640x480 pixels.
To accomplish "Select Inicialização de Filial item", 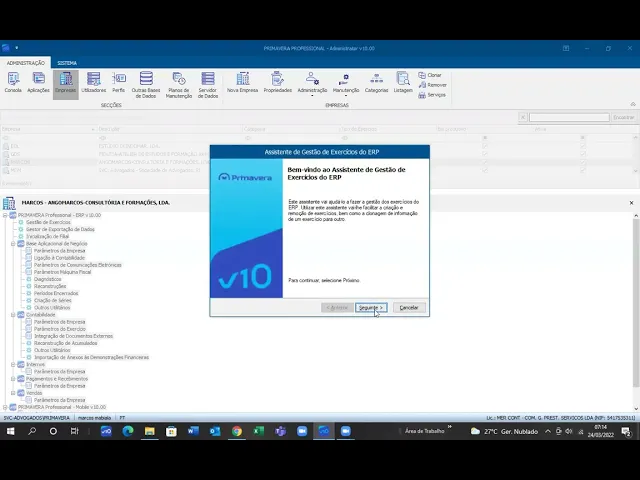I will tap(47, 236).
